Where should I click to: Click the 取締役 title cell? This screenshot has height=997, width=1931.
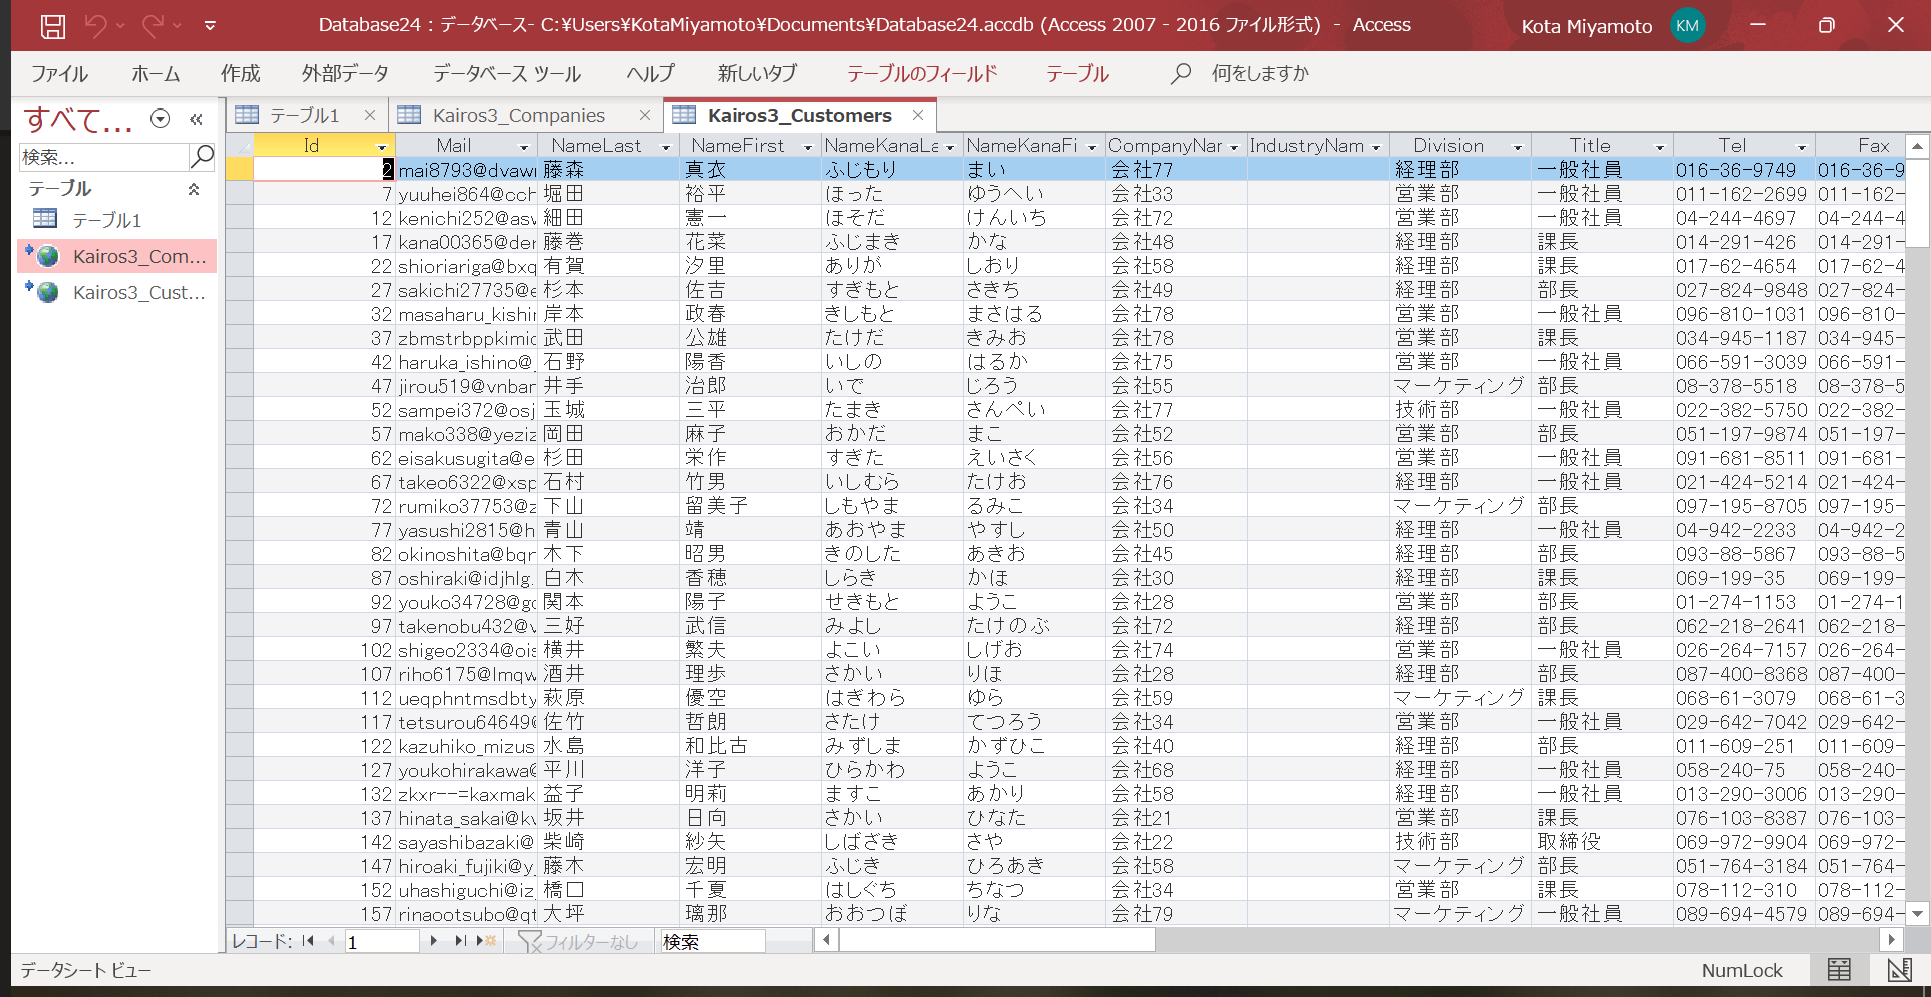[x=1601, y=842]
